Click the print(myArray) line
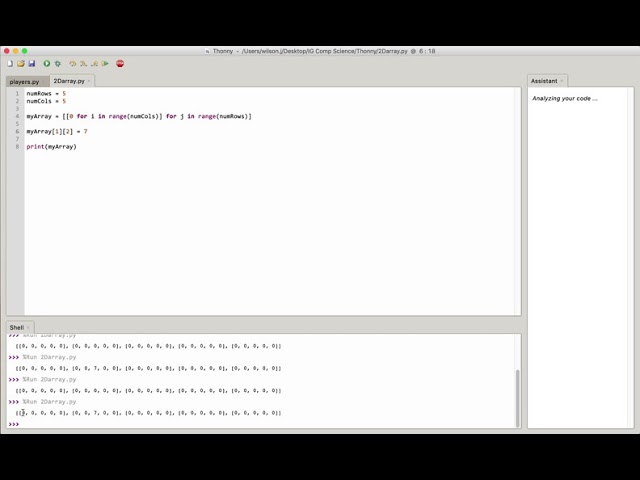 (x=51, y=147)
